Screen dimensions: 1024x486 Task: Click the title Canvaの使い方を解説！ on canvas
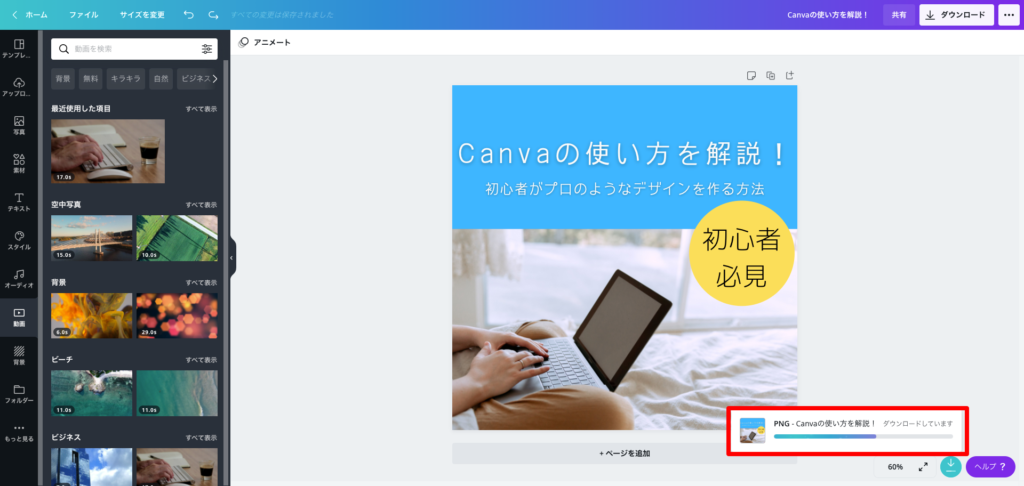pos(624,155)
